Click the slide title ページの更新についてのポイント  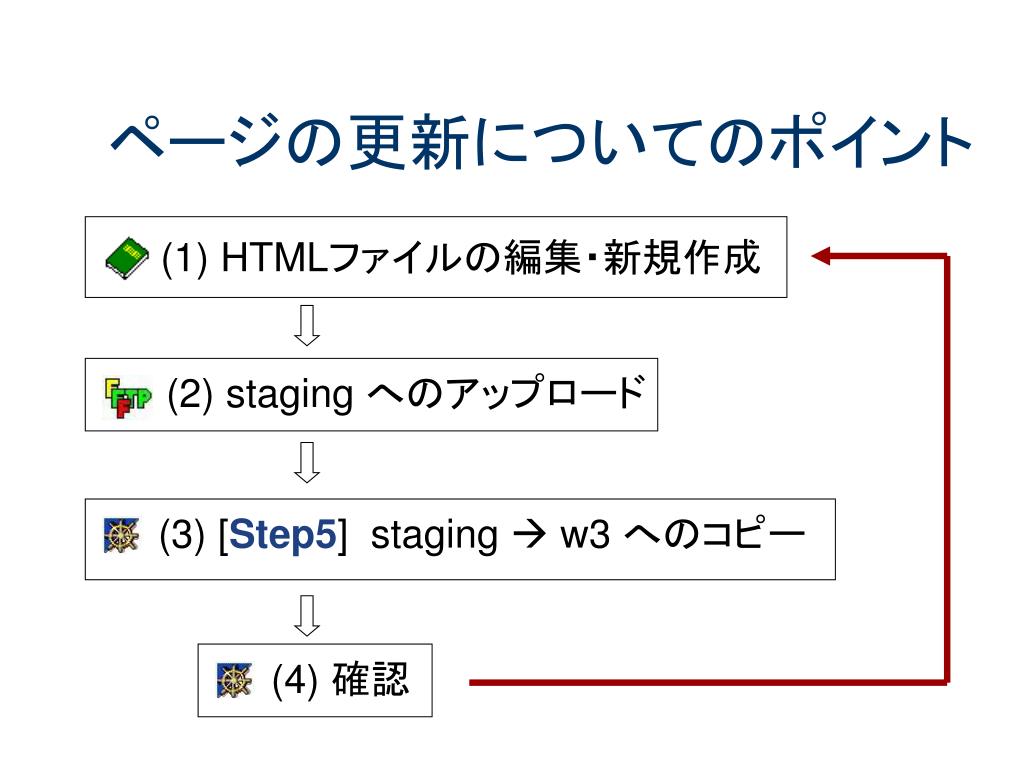(x=541, y=141)
